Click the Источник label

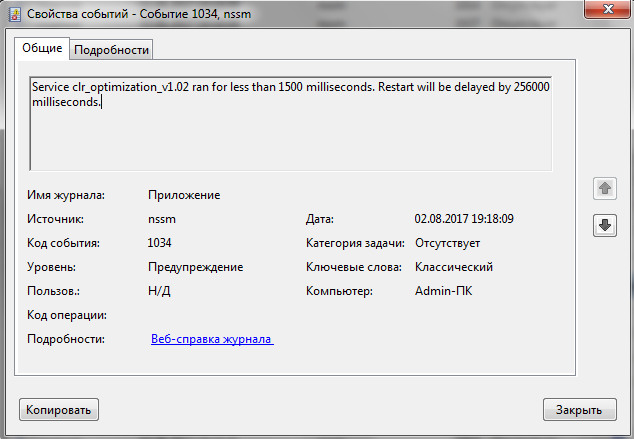click(x=55, y=219)
